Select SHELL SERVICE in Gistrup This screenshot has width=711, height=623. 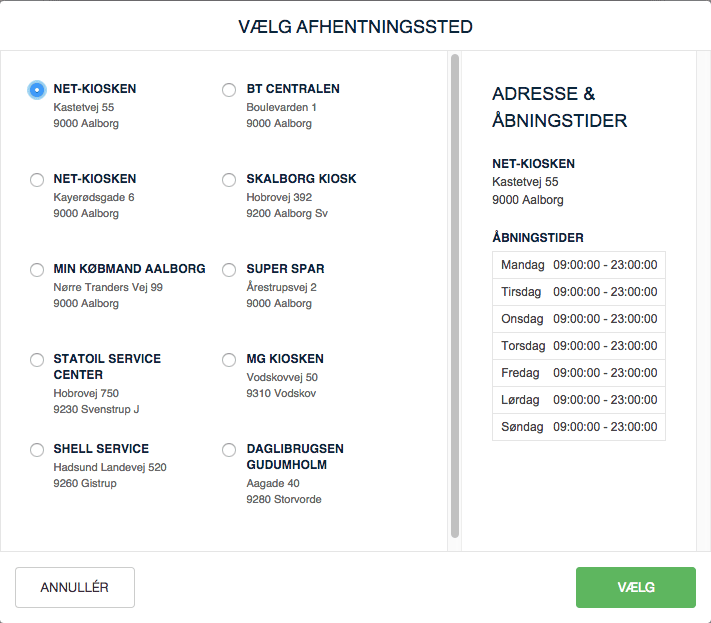click(x=37, y=450)
